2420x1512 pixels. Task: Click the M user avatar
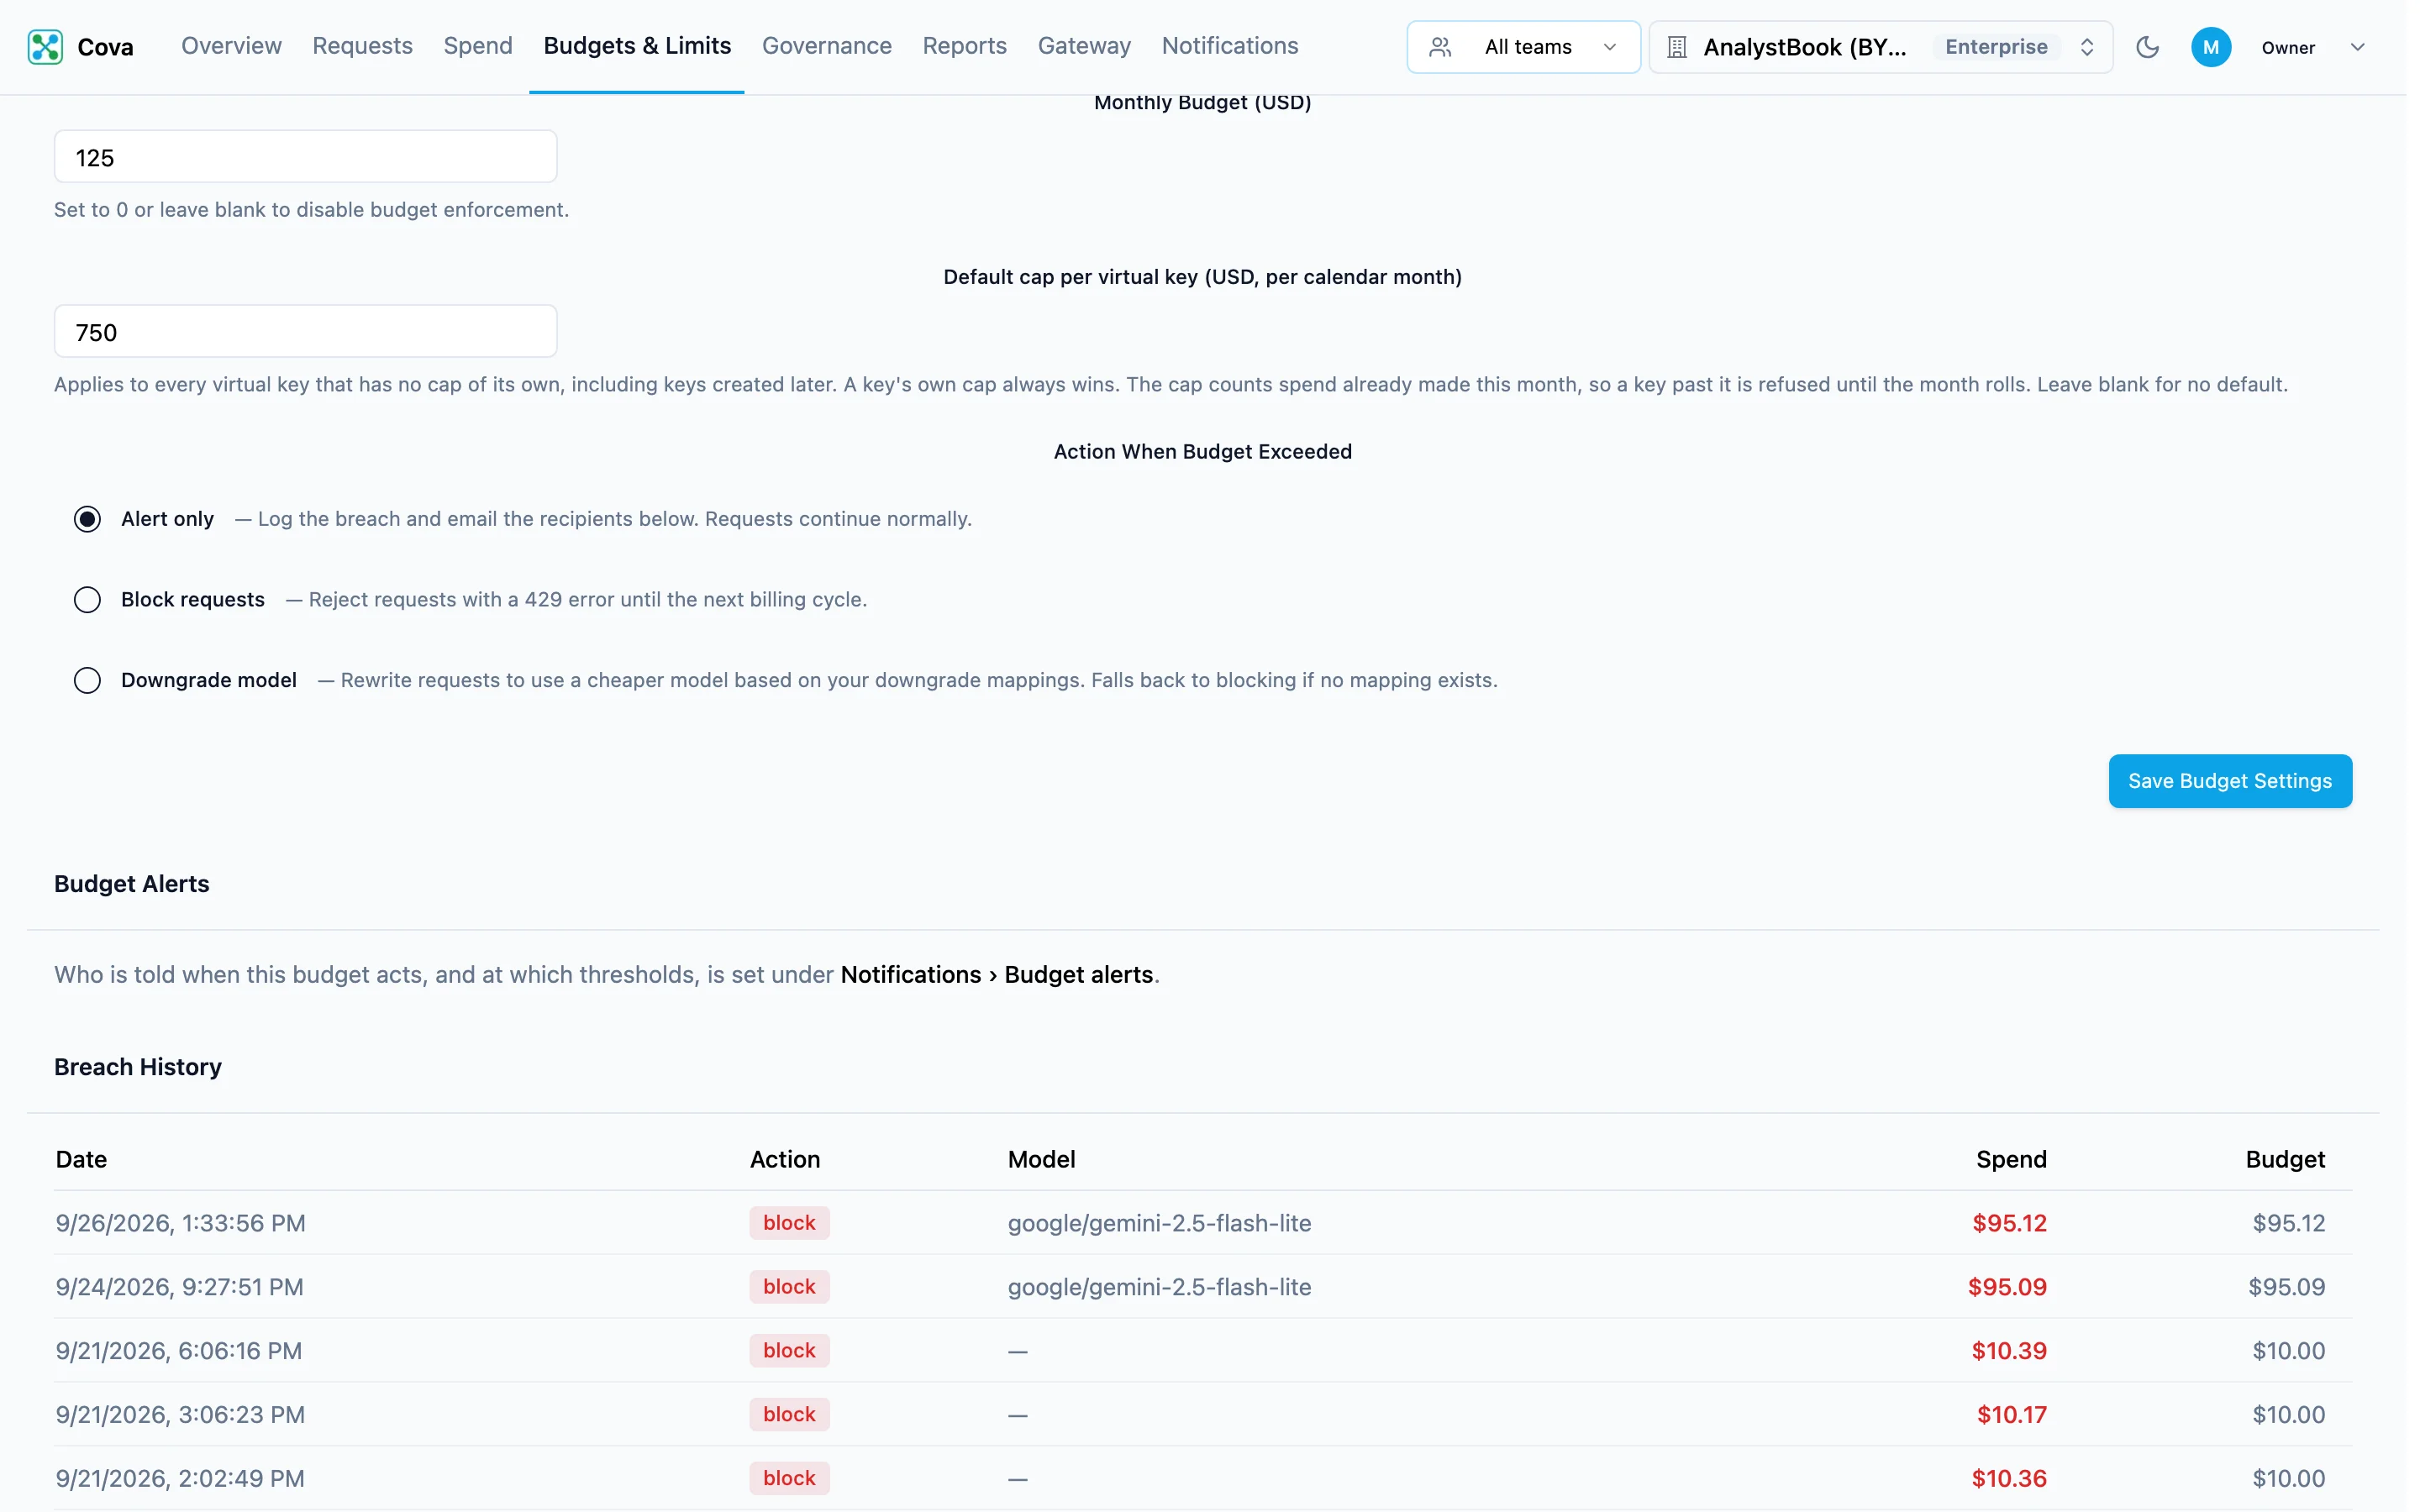tap(2210, 47)
